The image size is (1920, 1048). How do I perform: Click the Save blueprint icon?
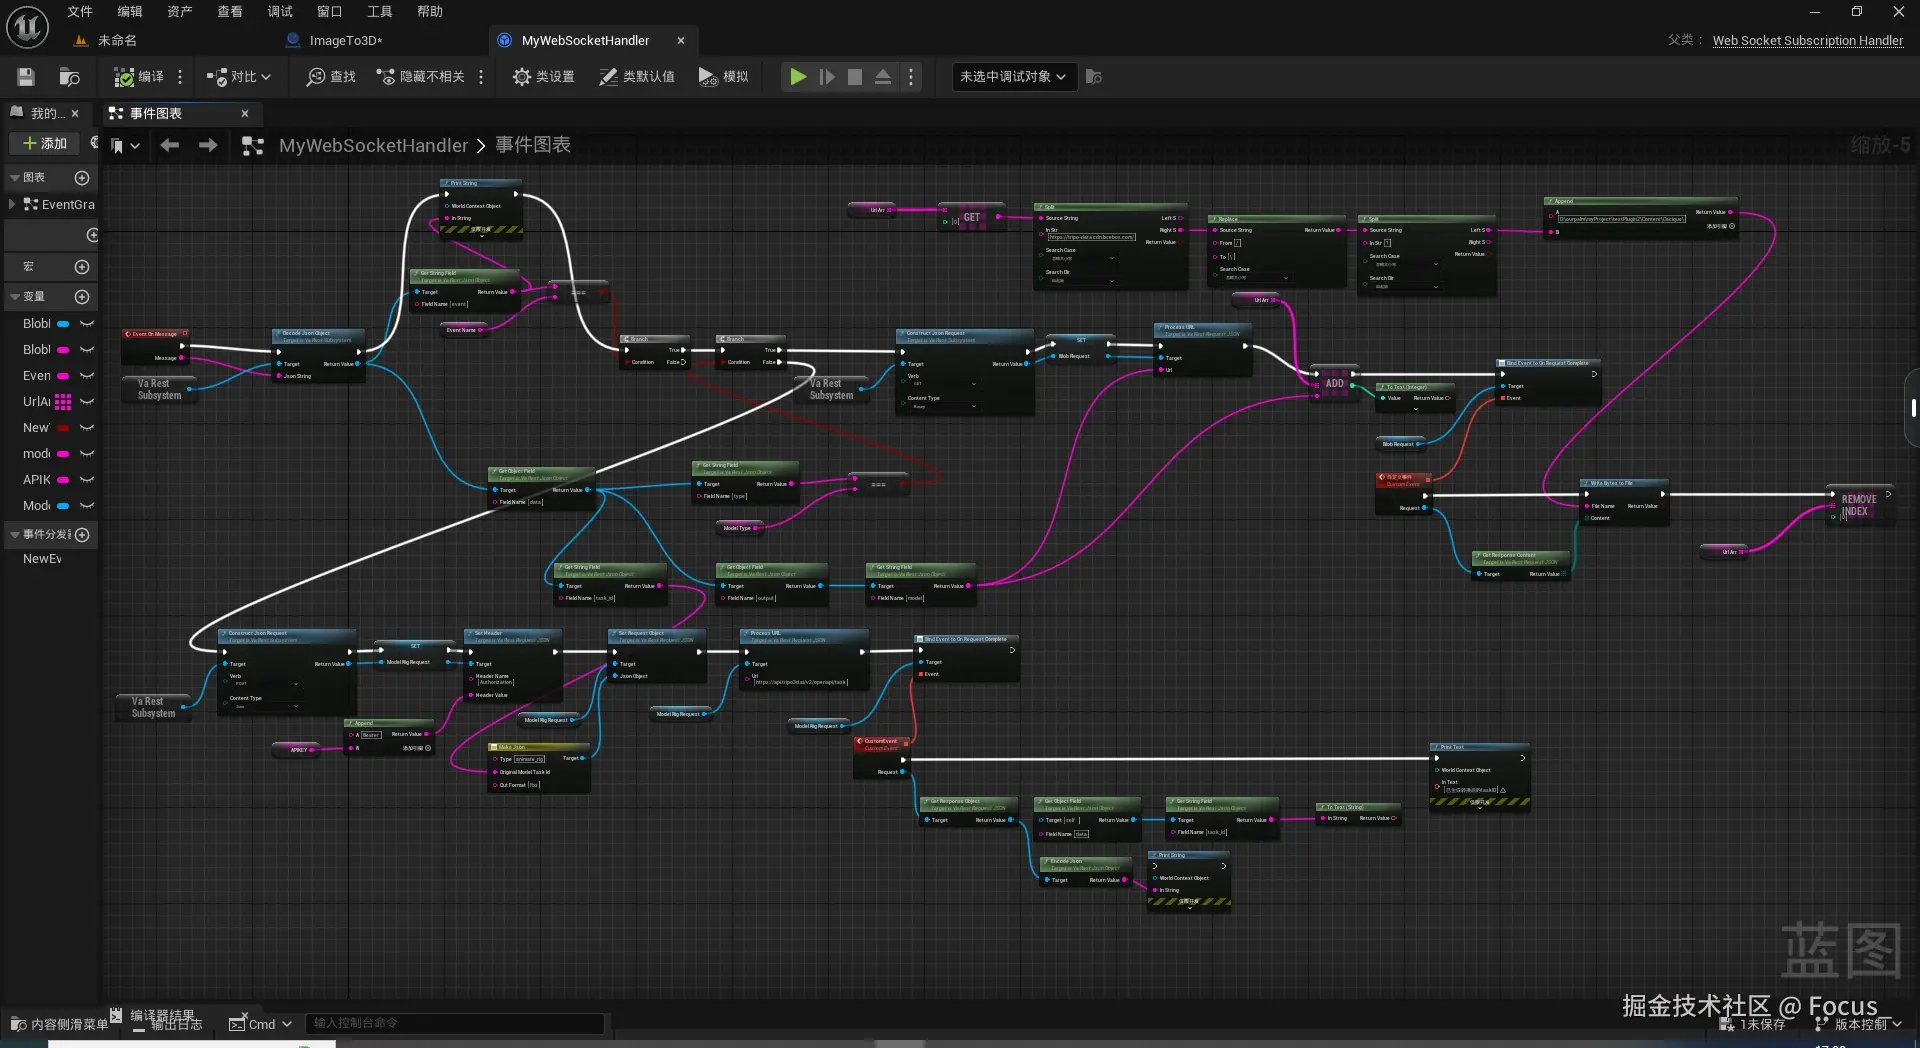pyautogui.click(x=26, y=77)
